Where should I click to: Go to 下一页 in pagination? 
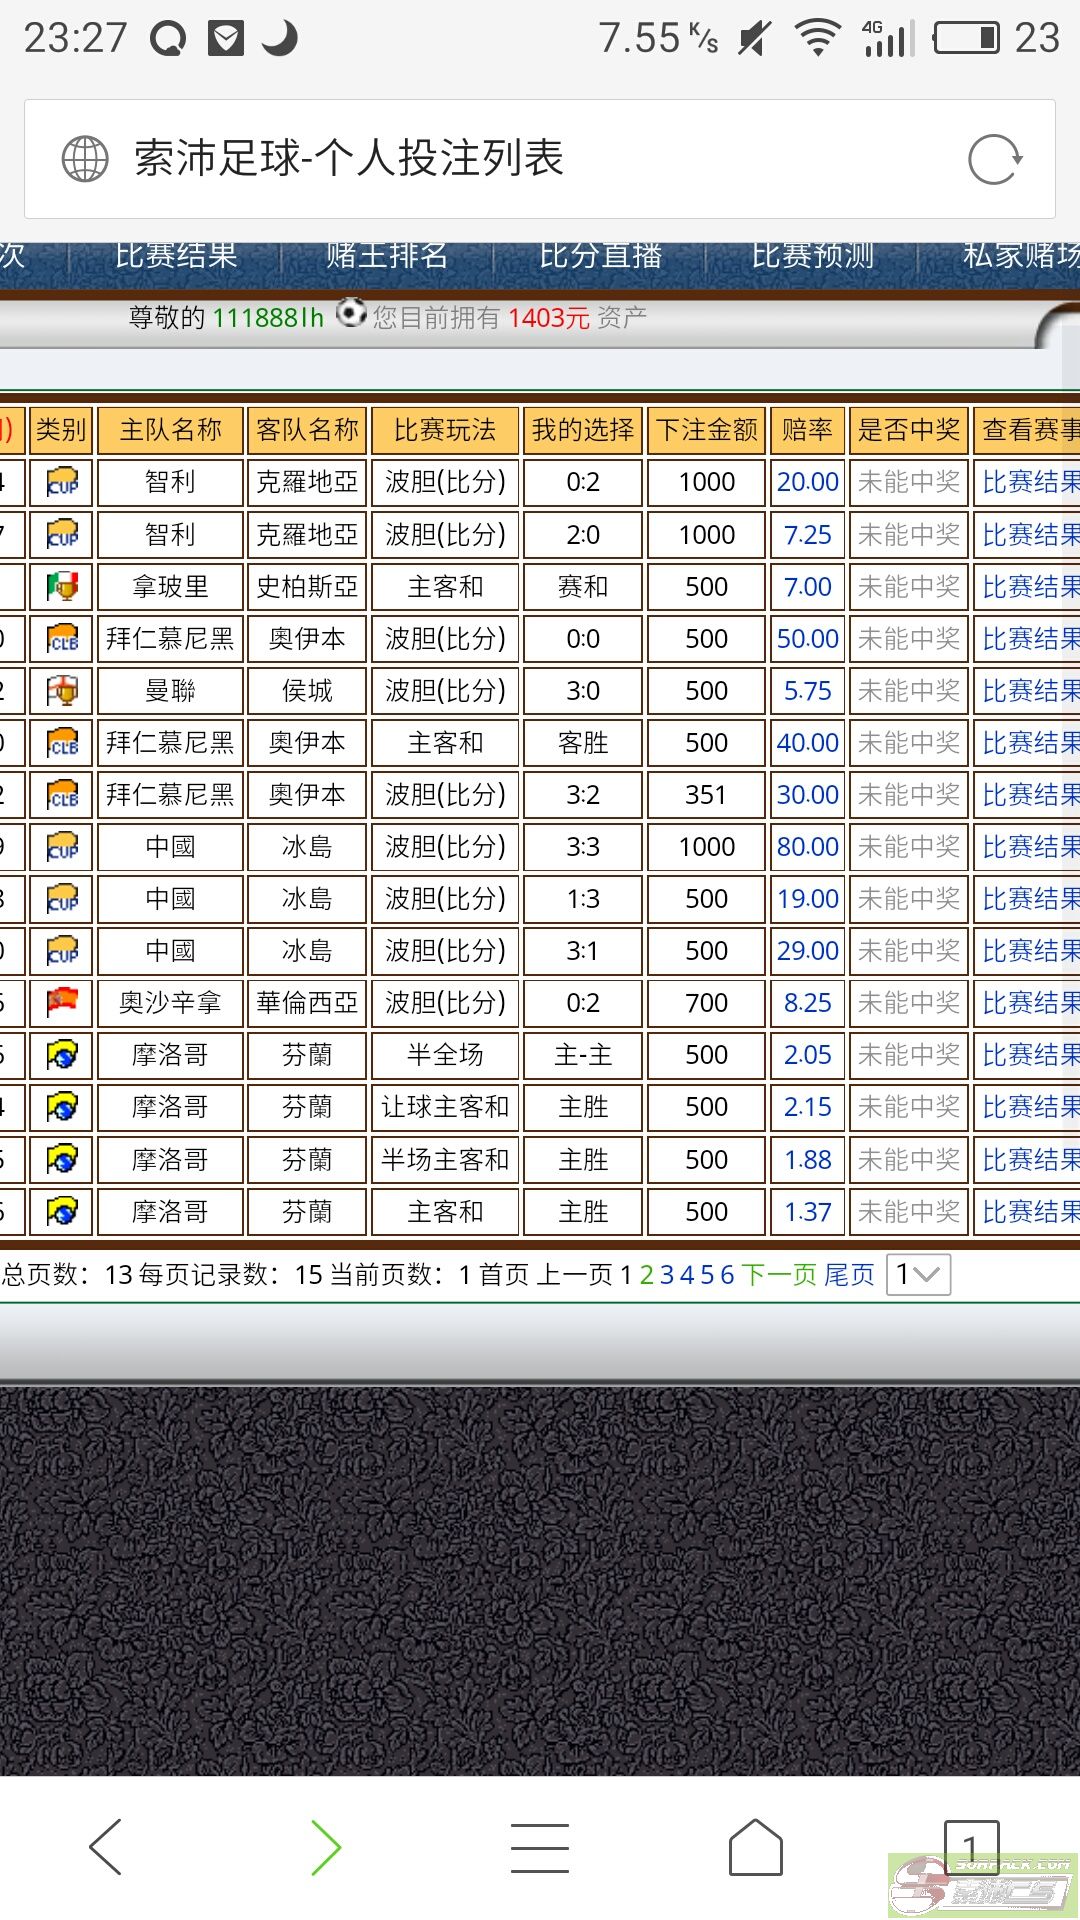tap(779, 1275)
